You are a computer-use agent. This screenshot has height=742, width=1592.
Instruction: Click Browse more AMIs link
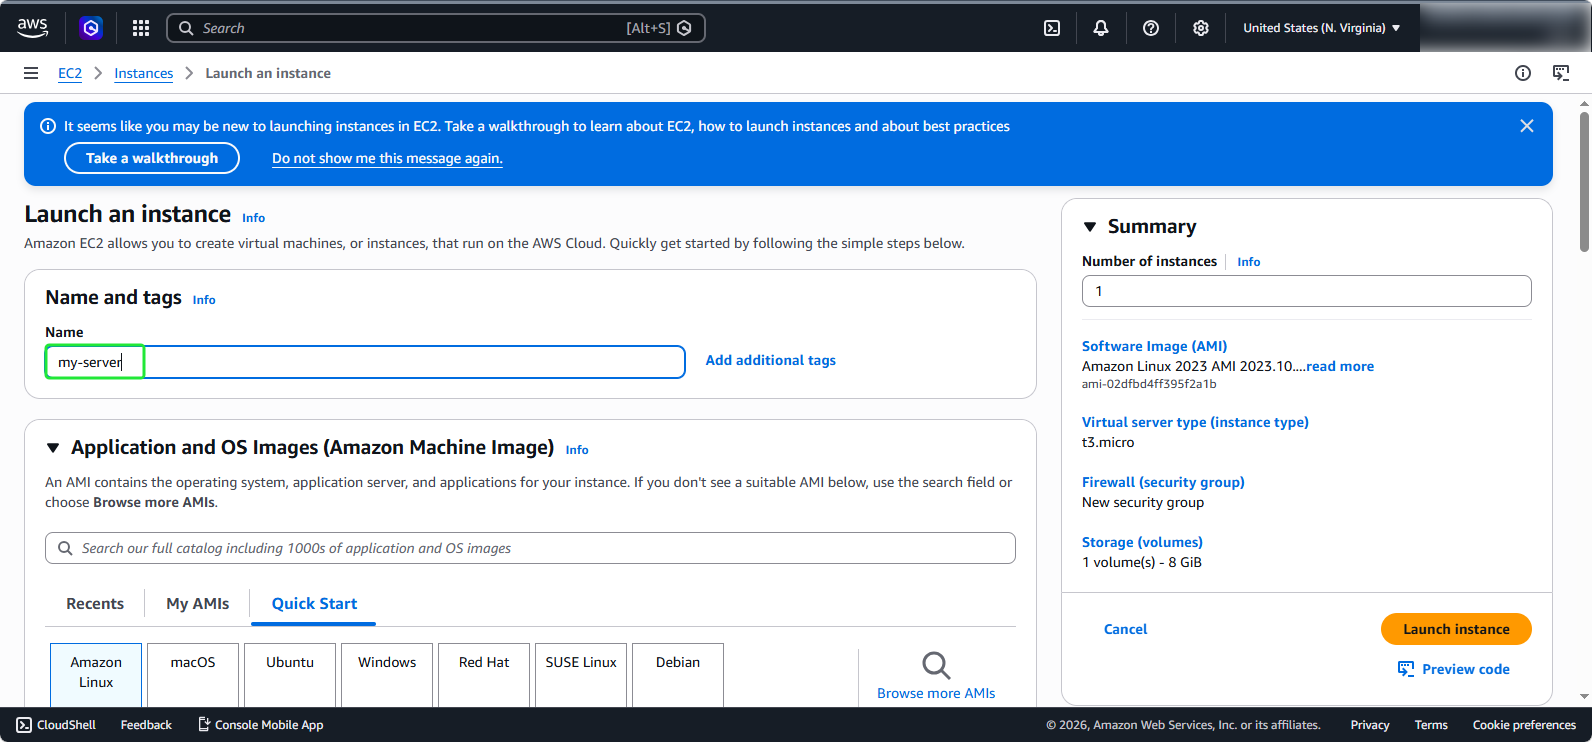coord(936,693)
